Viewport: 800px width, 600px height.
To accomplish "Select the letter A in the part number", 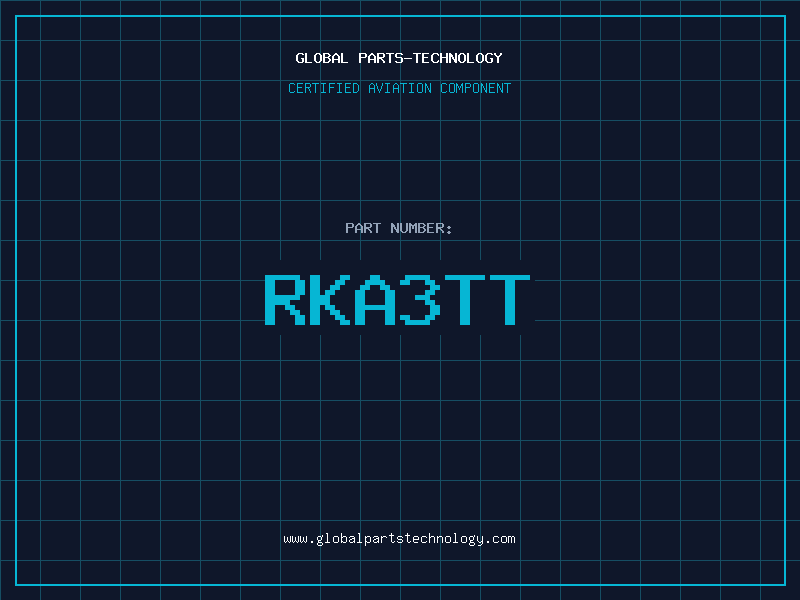I will 375,299.
